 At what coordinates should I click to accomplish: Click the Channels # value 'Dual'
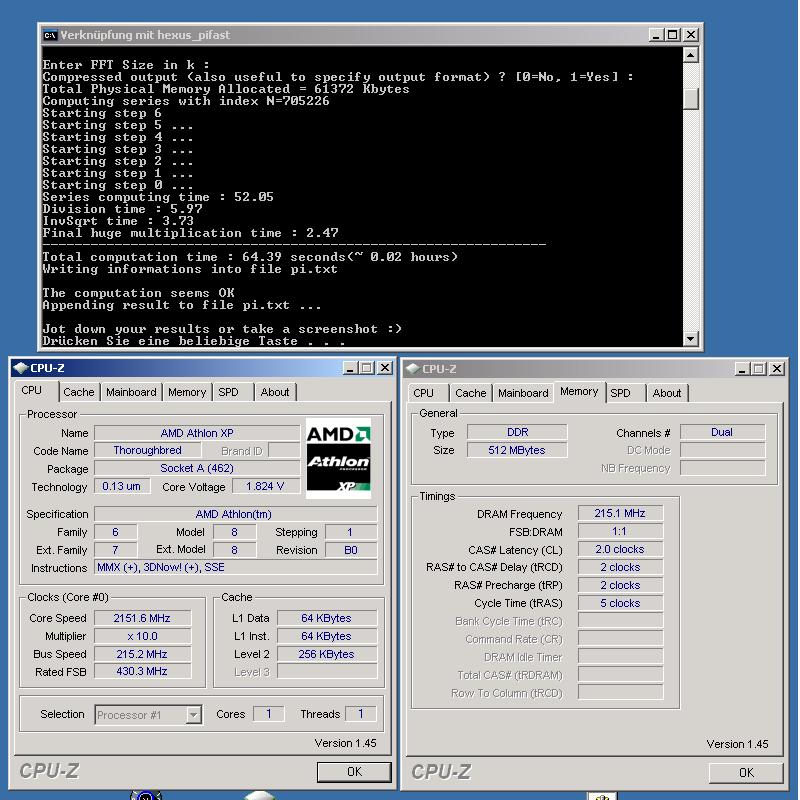pyautogui.click(x=722, y=432)
